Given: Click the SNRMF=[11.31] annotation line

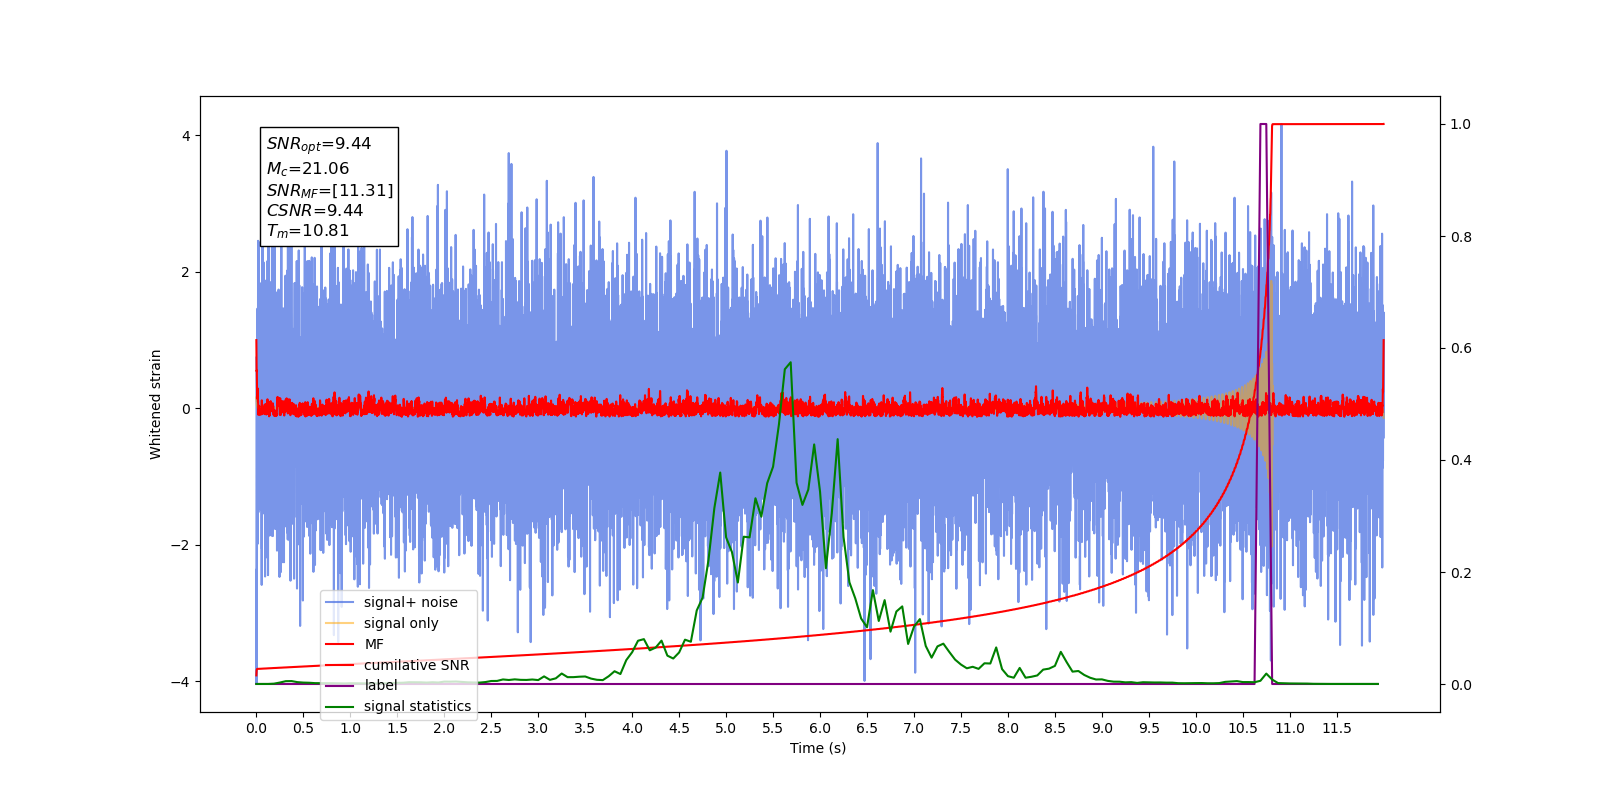Looking at the screenshot, I should click(x=330, y=190).
